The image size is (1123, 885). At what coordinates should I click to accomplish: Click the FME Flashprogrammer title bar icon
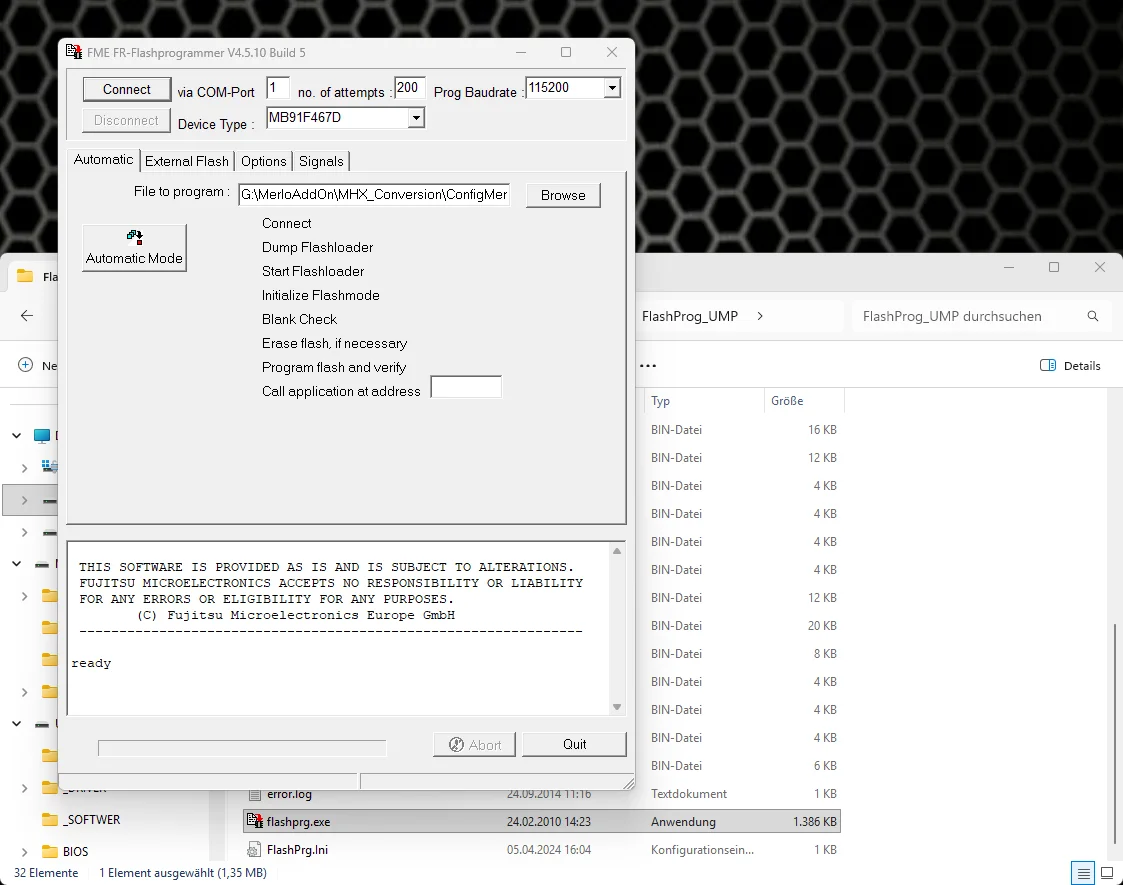point(73,51)
